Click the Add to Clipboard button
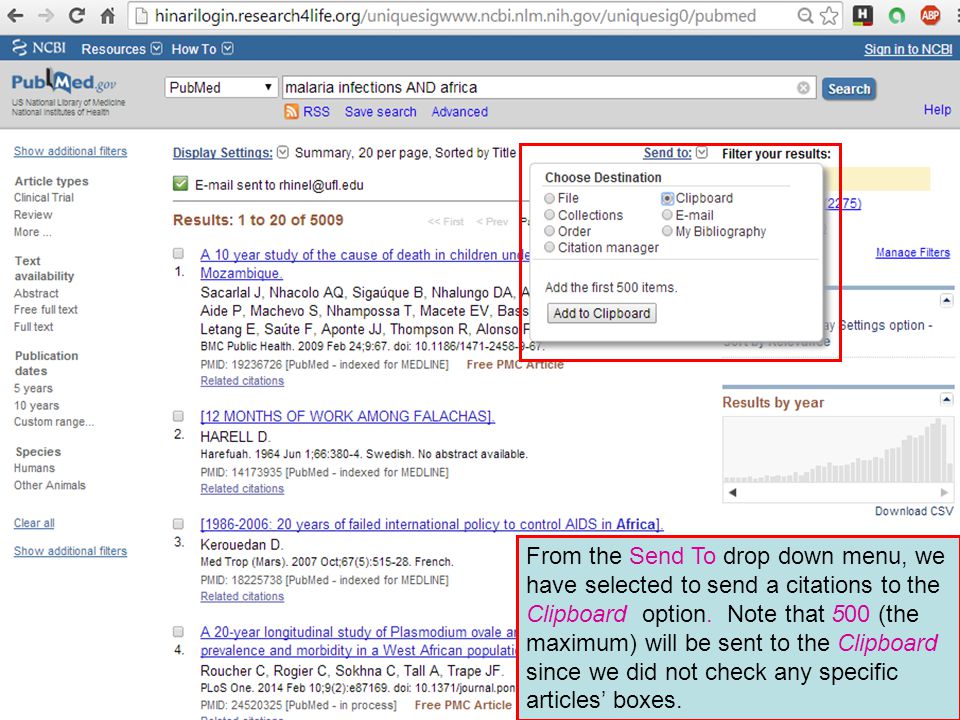The width and height of the screenshot is (960, 720). pos(602,313)
